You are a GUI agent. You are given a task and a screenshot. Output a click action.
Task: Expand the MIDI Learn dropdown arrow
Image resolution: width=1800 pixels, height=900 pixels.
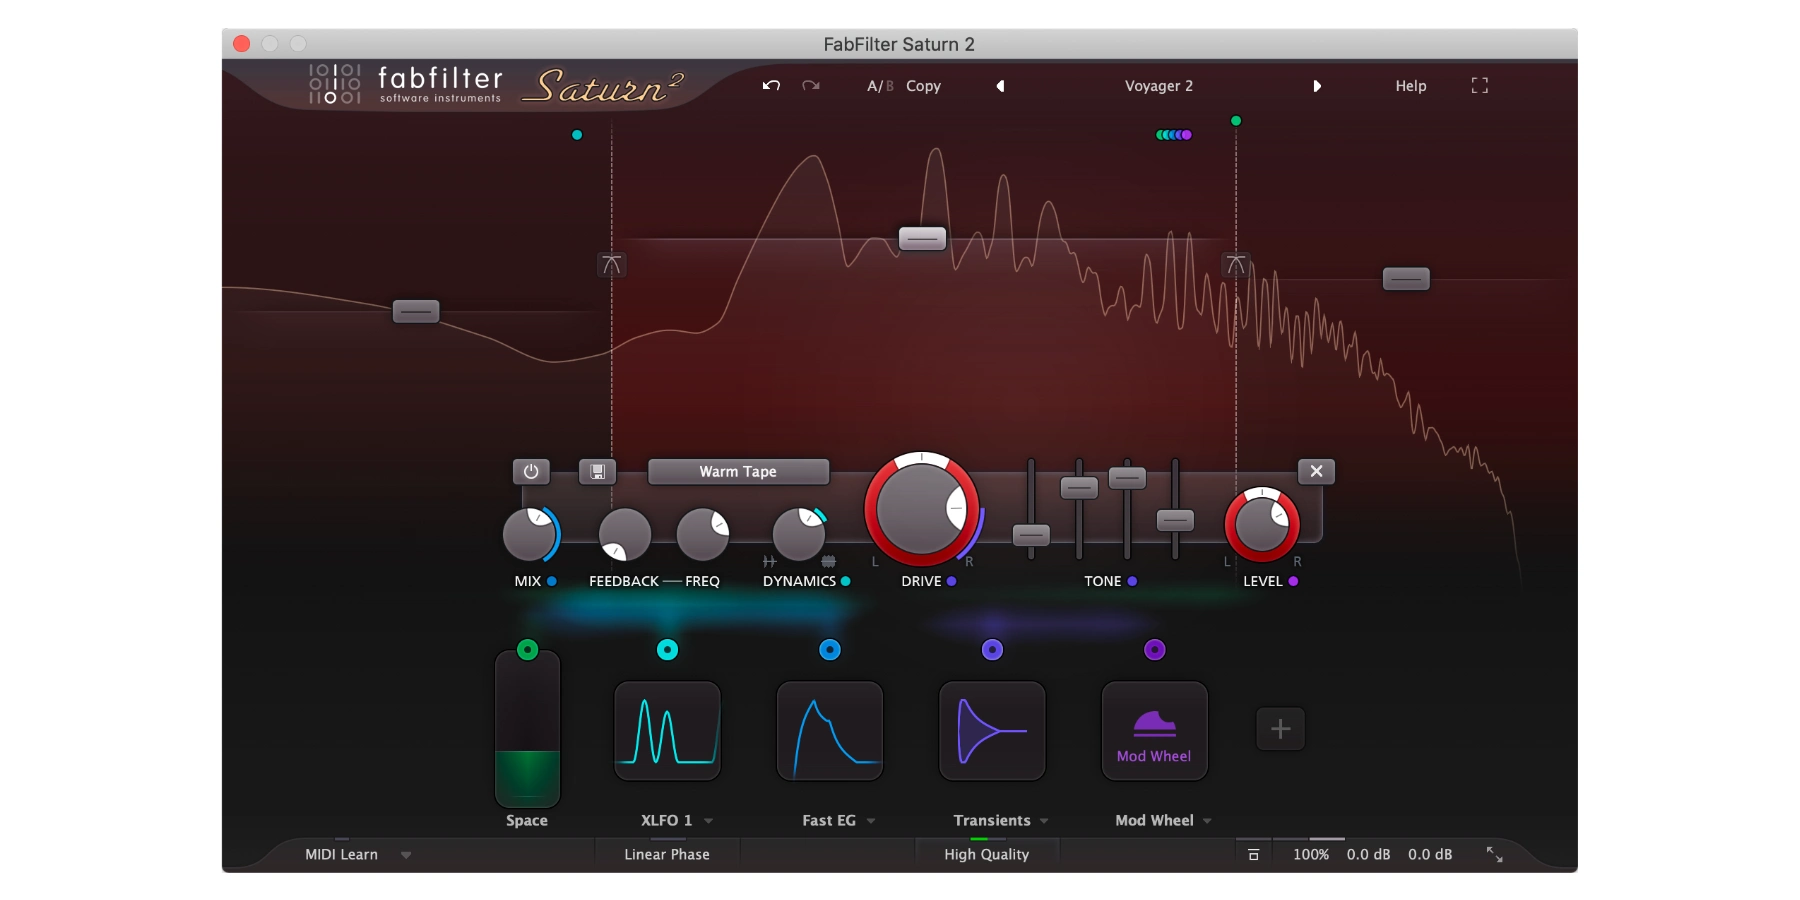point(406,855)
